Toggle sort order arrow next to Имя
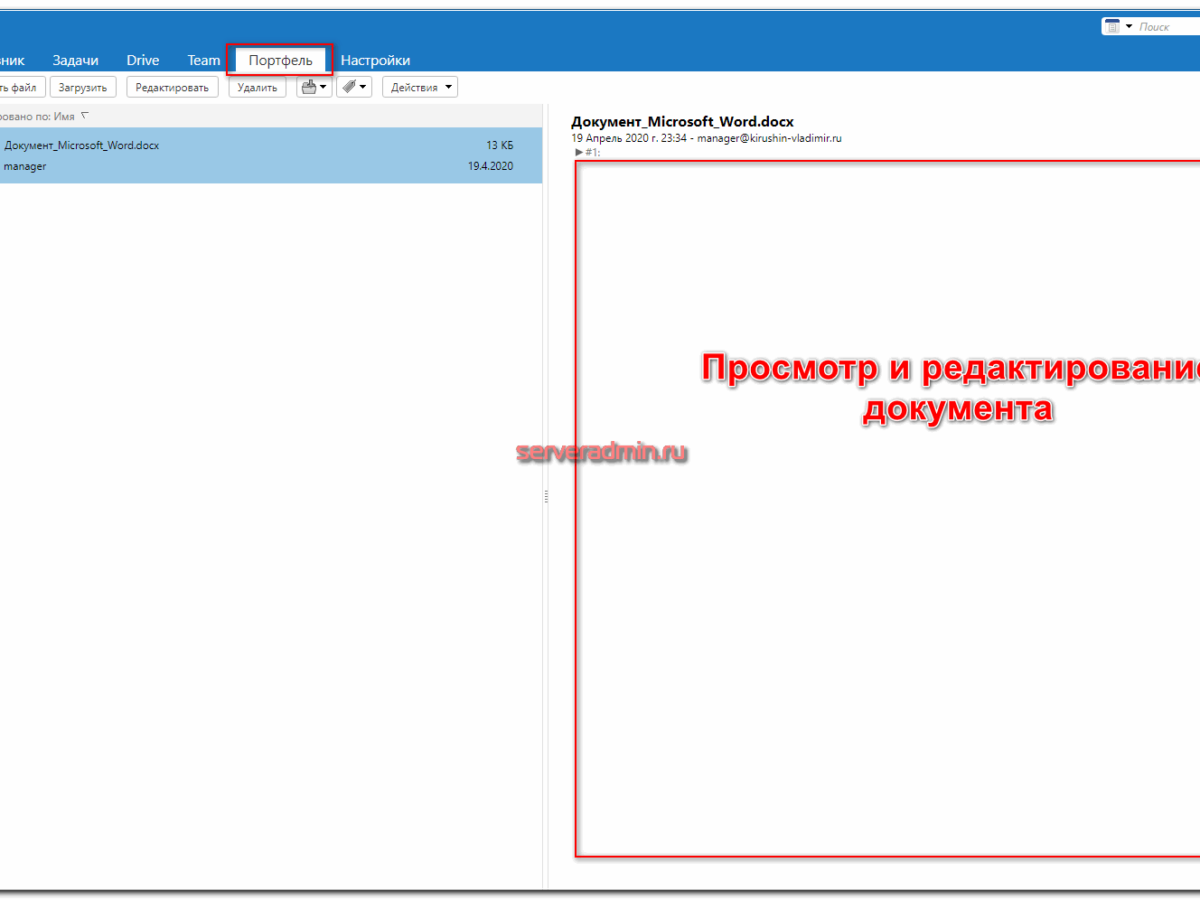This screenshot has width=1200, height=900. tap(85, 116)
